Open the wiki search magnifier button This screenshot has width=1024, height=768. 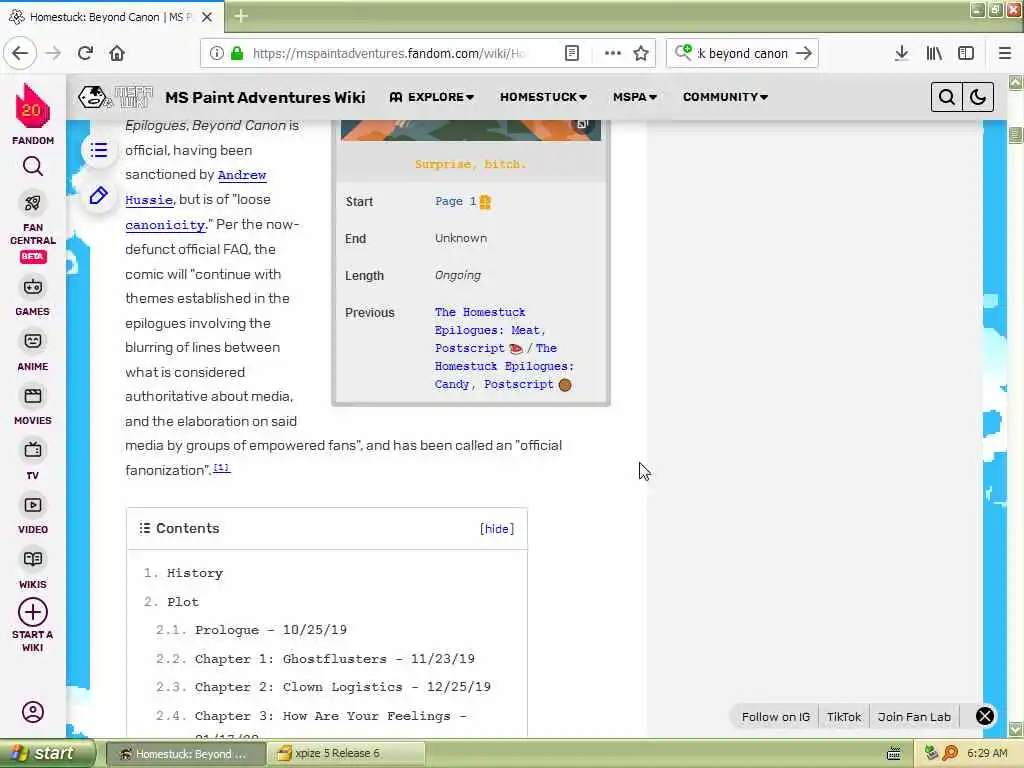tap(946, 97)
